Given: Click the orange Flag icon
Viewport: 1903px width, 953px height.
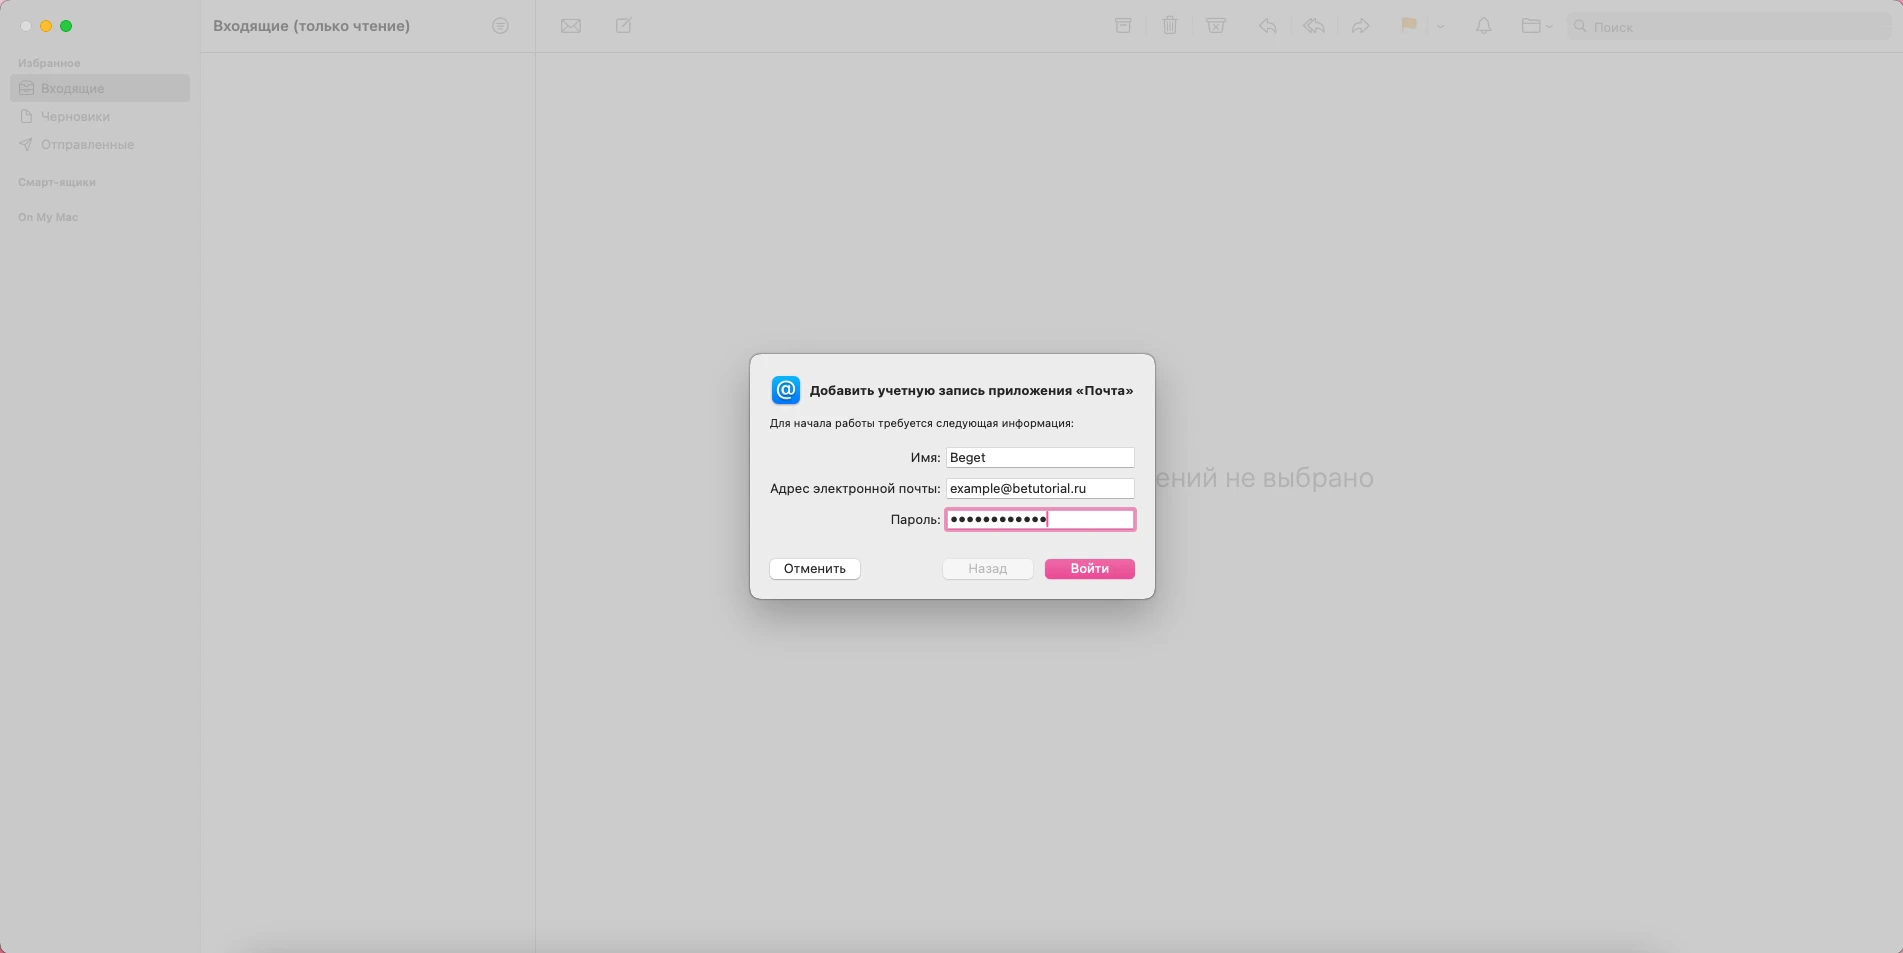Looking at the screenshot, I should pyautogui.click(x=1408, y=26).
